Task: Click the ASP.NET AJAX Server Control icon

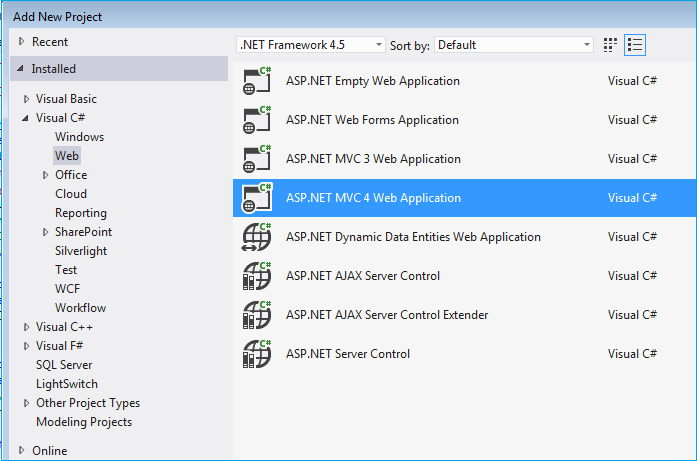Action: pyautogui.click(x=258, y=276)
